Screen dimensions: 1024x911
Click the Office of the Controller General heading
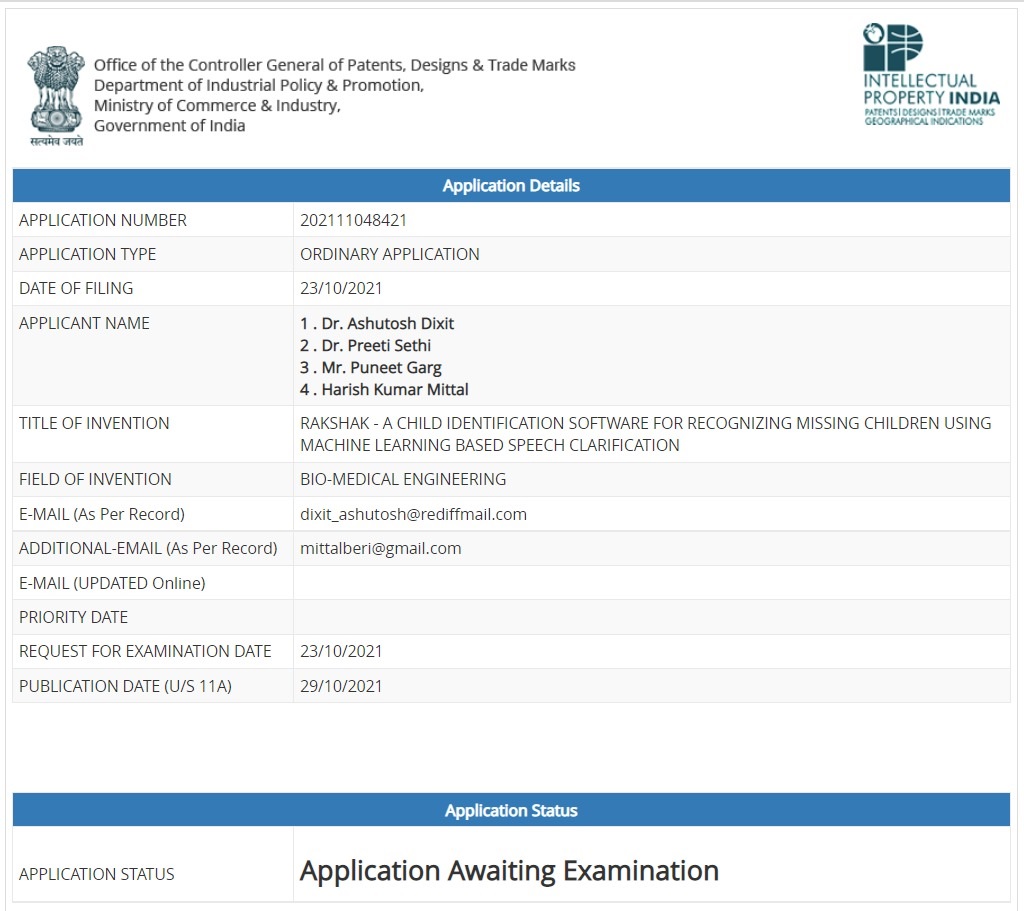click(x=334, y=65)
